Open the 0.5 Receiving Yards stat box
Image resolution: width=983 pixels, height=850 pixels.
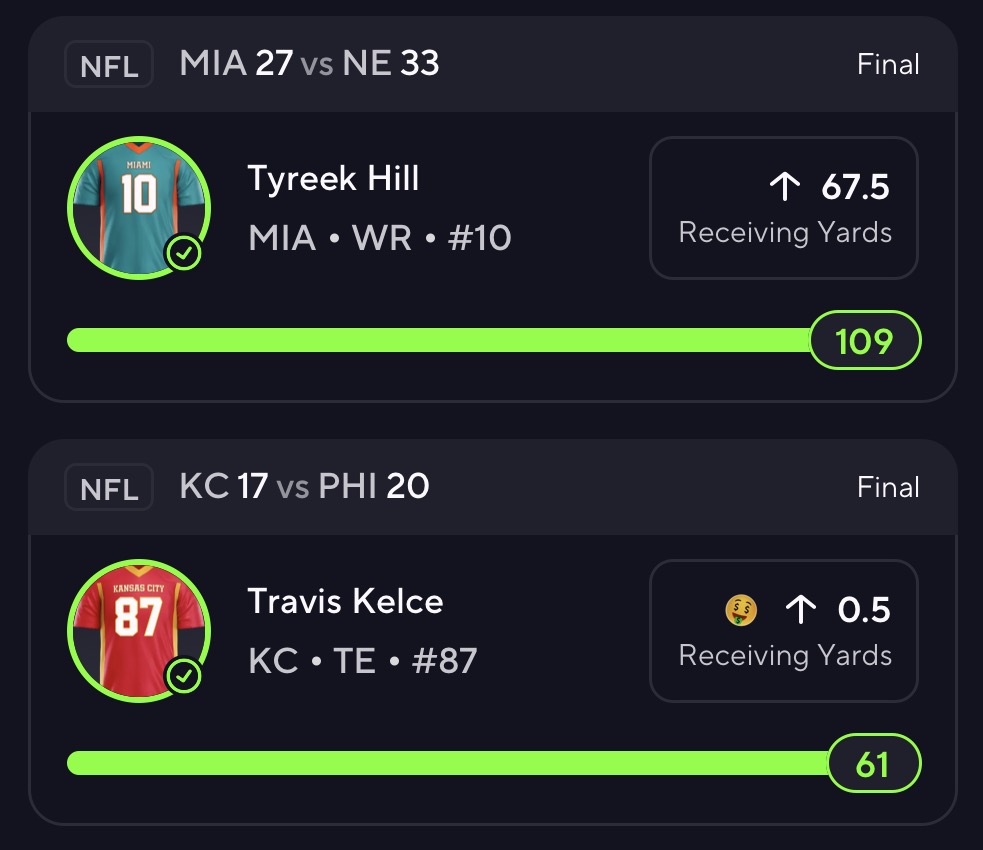pos(784,631)
